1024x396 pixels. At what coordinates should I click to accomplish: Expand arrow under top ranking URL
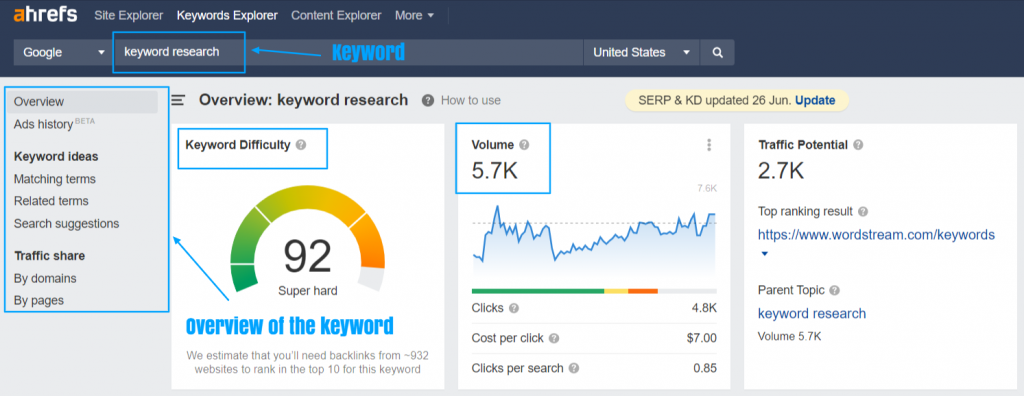click(x=765, y=254)
